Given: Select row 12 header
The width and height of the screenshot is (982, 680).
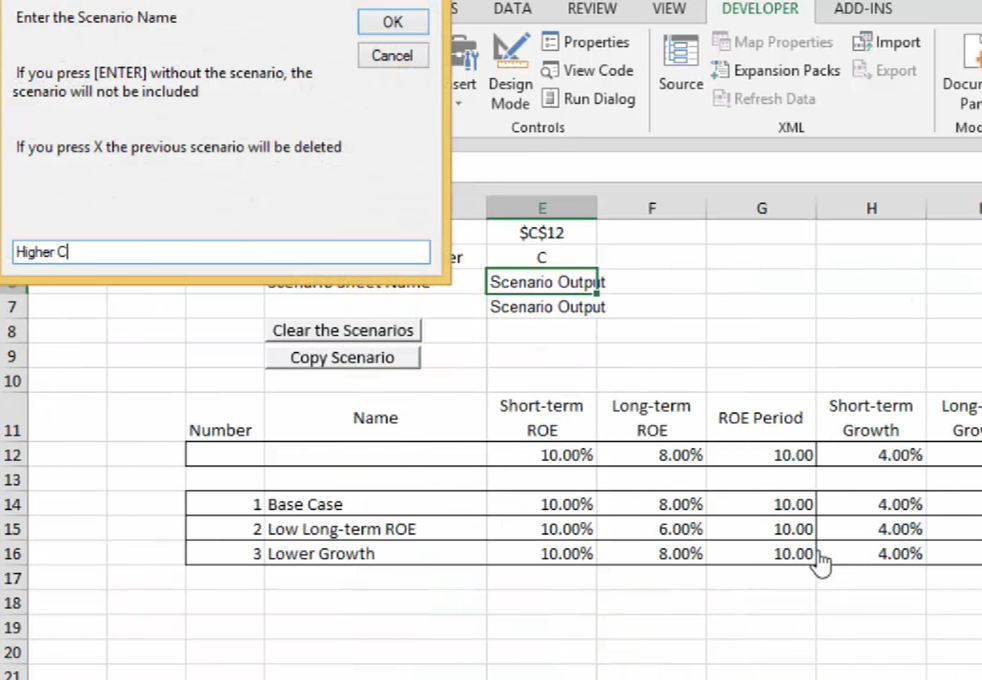Looking at the screenshot, I should pos(13,455).
